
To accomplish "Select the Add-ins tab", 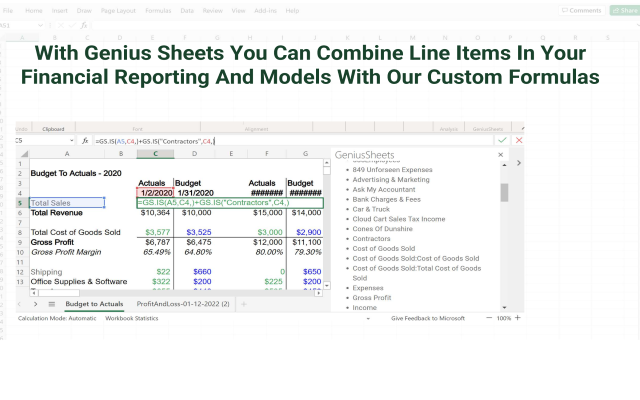I will (x=265, y=11).
